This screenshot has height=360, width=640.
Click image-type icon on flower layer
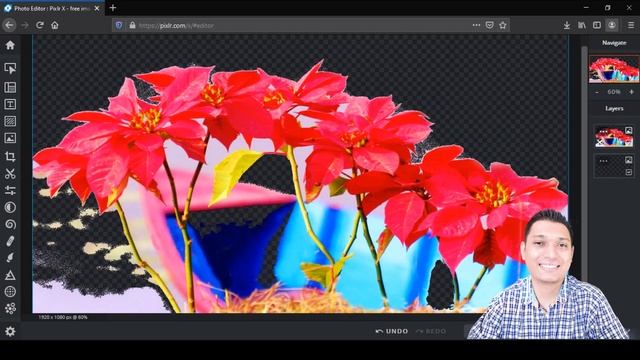pyautogui.click(x=629, y=131)
